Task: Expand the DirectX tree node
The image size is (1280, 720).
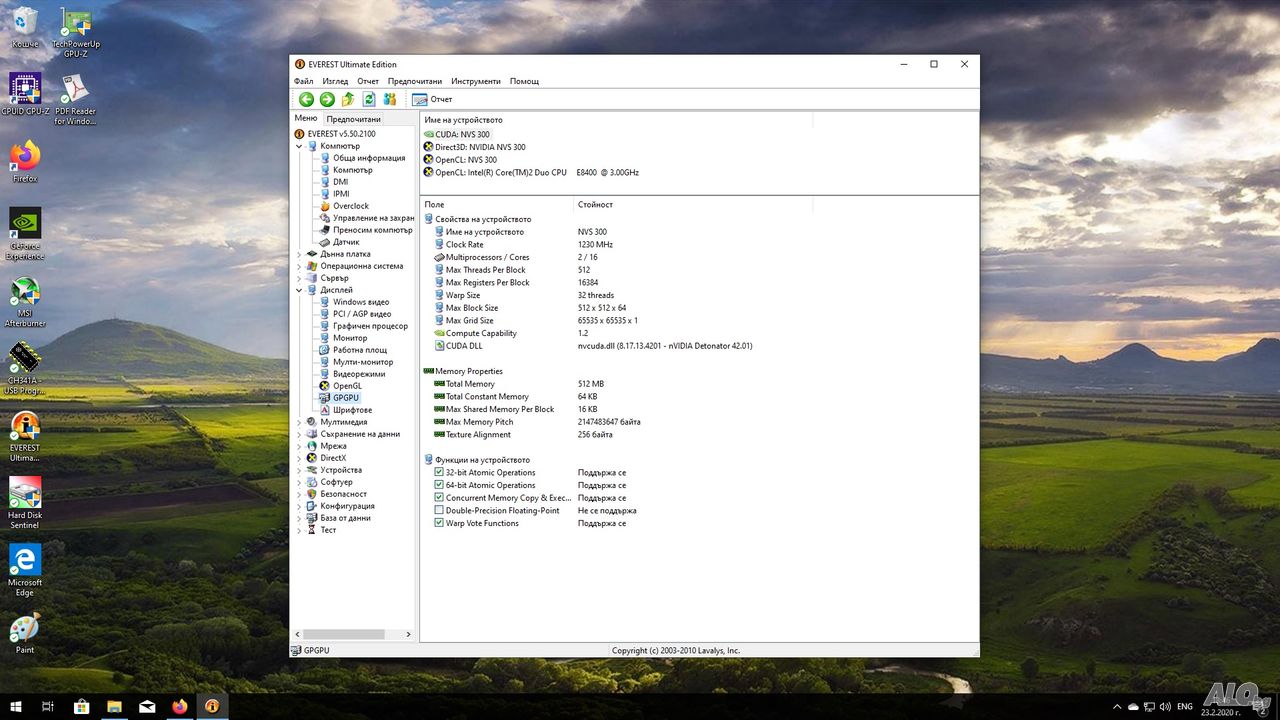Action: point(299,458)
